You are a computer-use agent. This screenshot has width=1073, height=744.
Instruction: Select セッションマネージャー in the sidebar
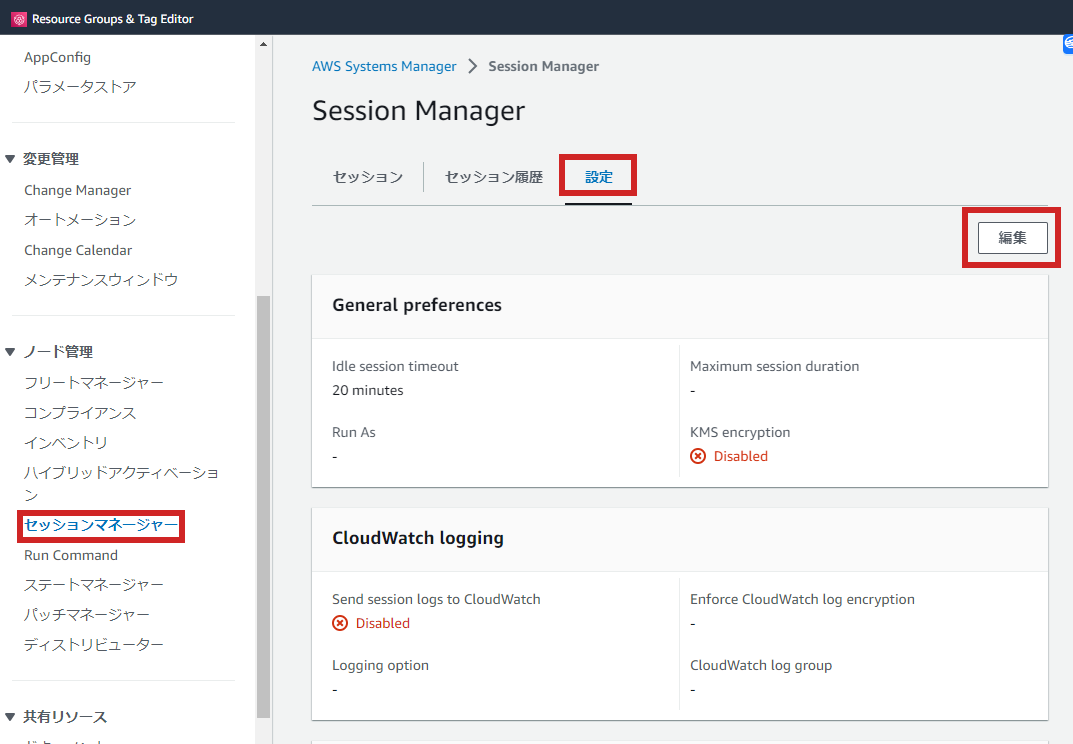point(101,525)
